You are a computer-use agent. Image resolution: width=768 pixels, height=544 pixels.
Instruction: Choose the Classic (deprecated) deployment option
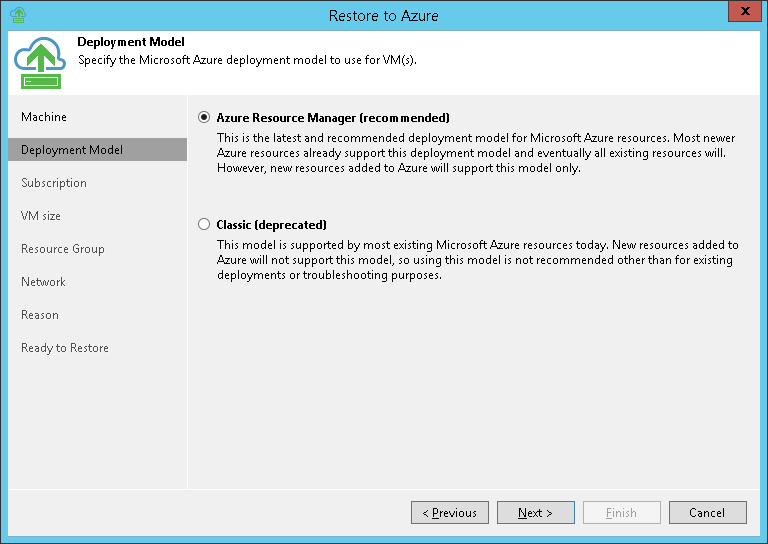[205, 225]
